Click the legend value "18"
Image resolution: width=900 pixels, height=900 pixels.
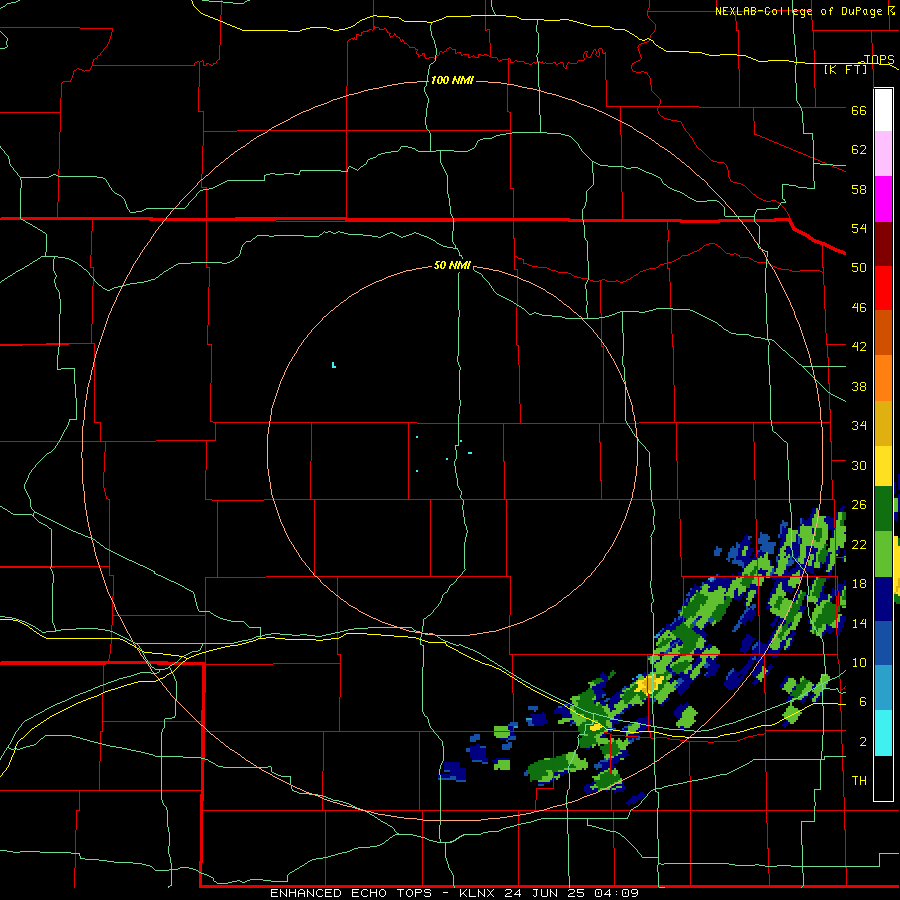859,584
